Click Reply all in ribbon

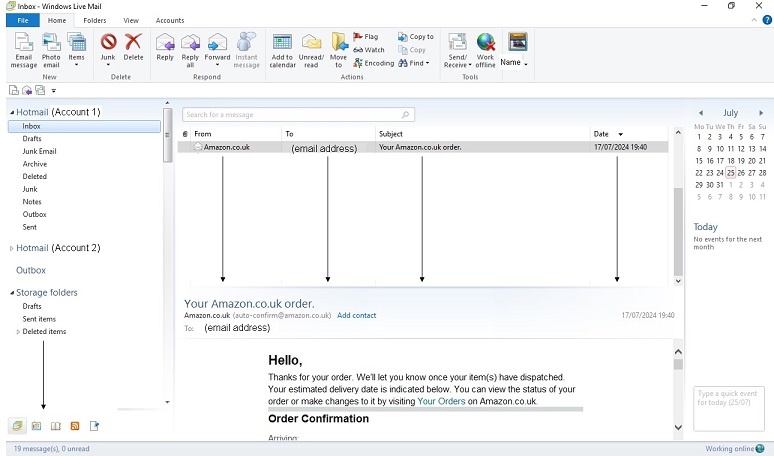coord(190,50)
